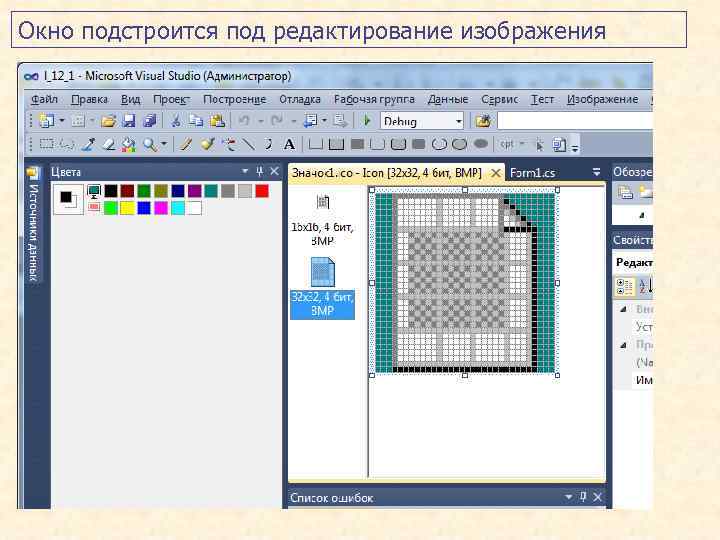Pick the magenta color swatch
720x540 pixels.
161,208
